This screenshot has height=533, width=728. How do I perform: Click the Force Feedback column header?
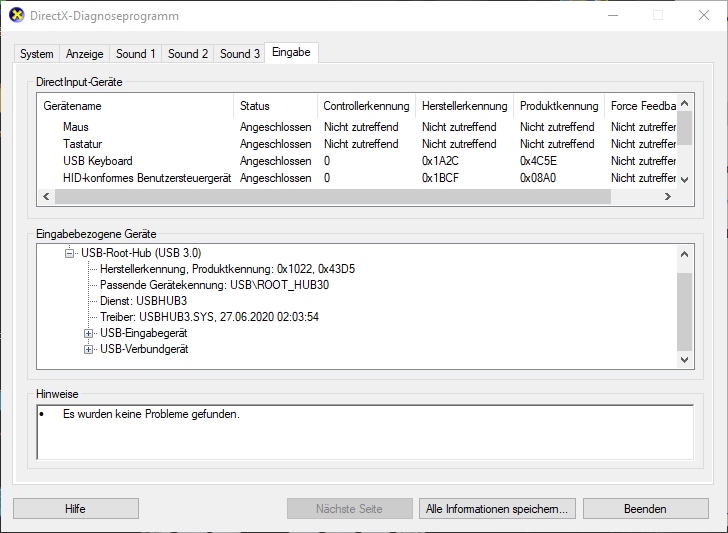click(641, 106)
